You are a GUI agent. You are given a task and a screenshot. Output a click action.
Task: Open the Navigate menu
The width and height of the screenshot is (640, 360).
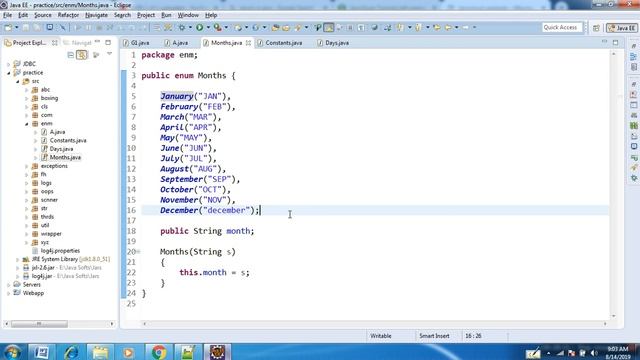click(x=96, y=15)
